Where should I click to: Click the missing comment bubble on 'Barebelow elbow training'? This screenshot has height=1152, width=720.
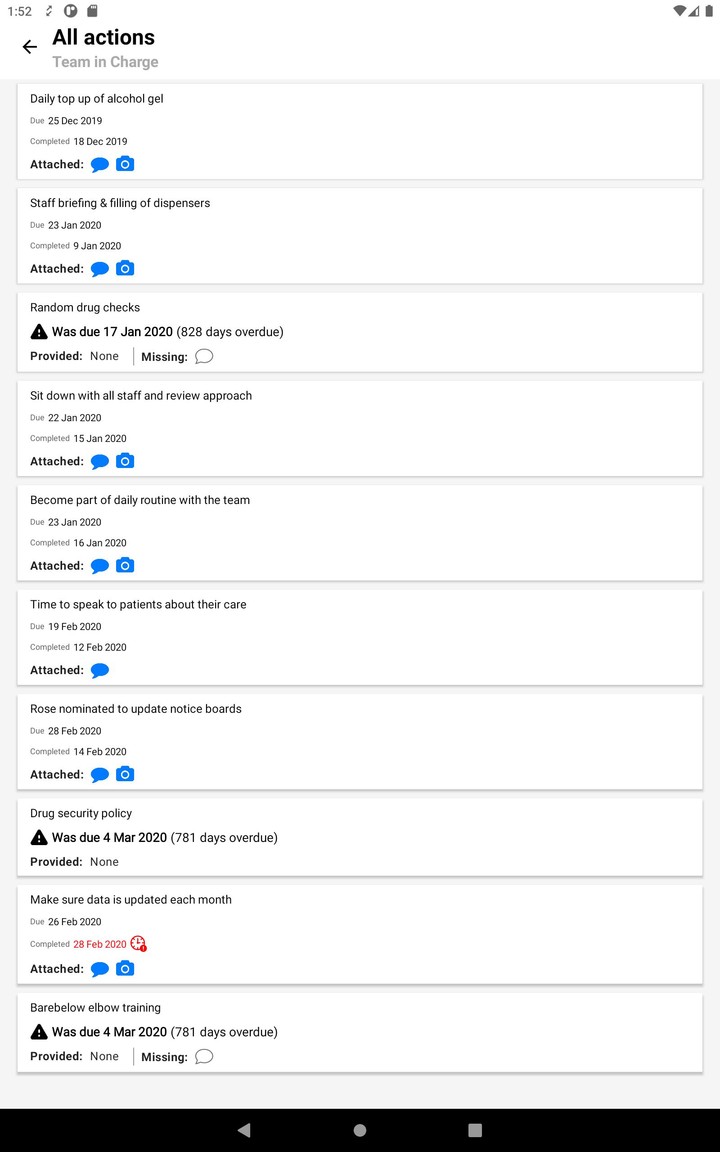(204, 1056)
